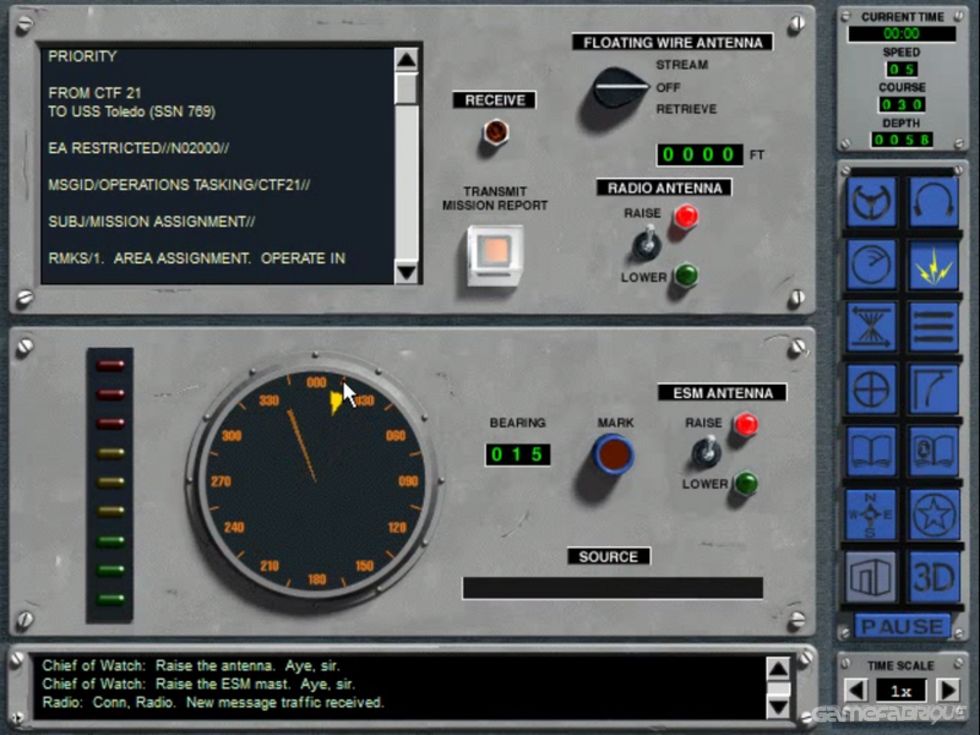This screenshot has width=980, height=735.
Task: Open the book icon with portrait
Action: pyautogui.click(x=934, y=451)
